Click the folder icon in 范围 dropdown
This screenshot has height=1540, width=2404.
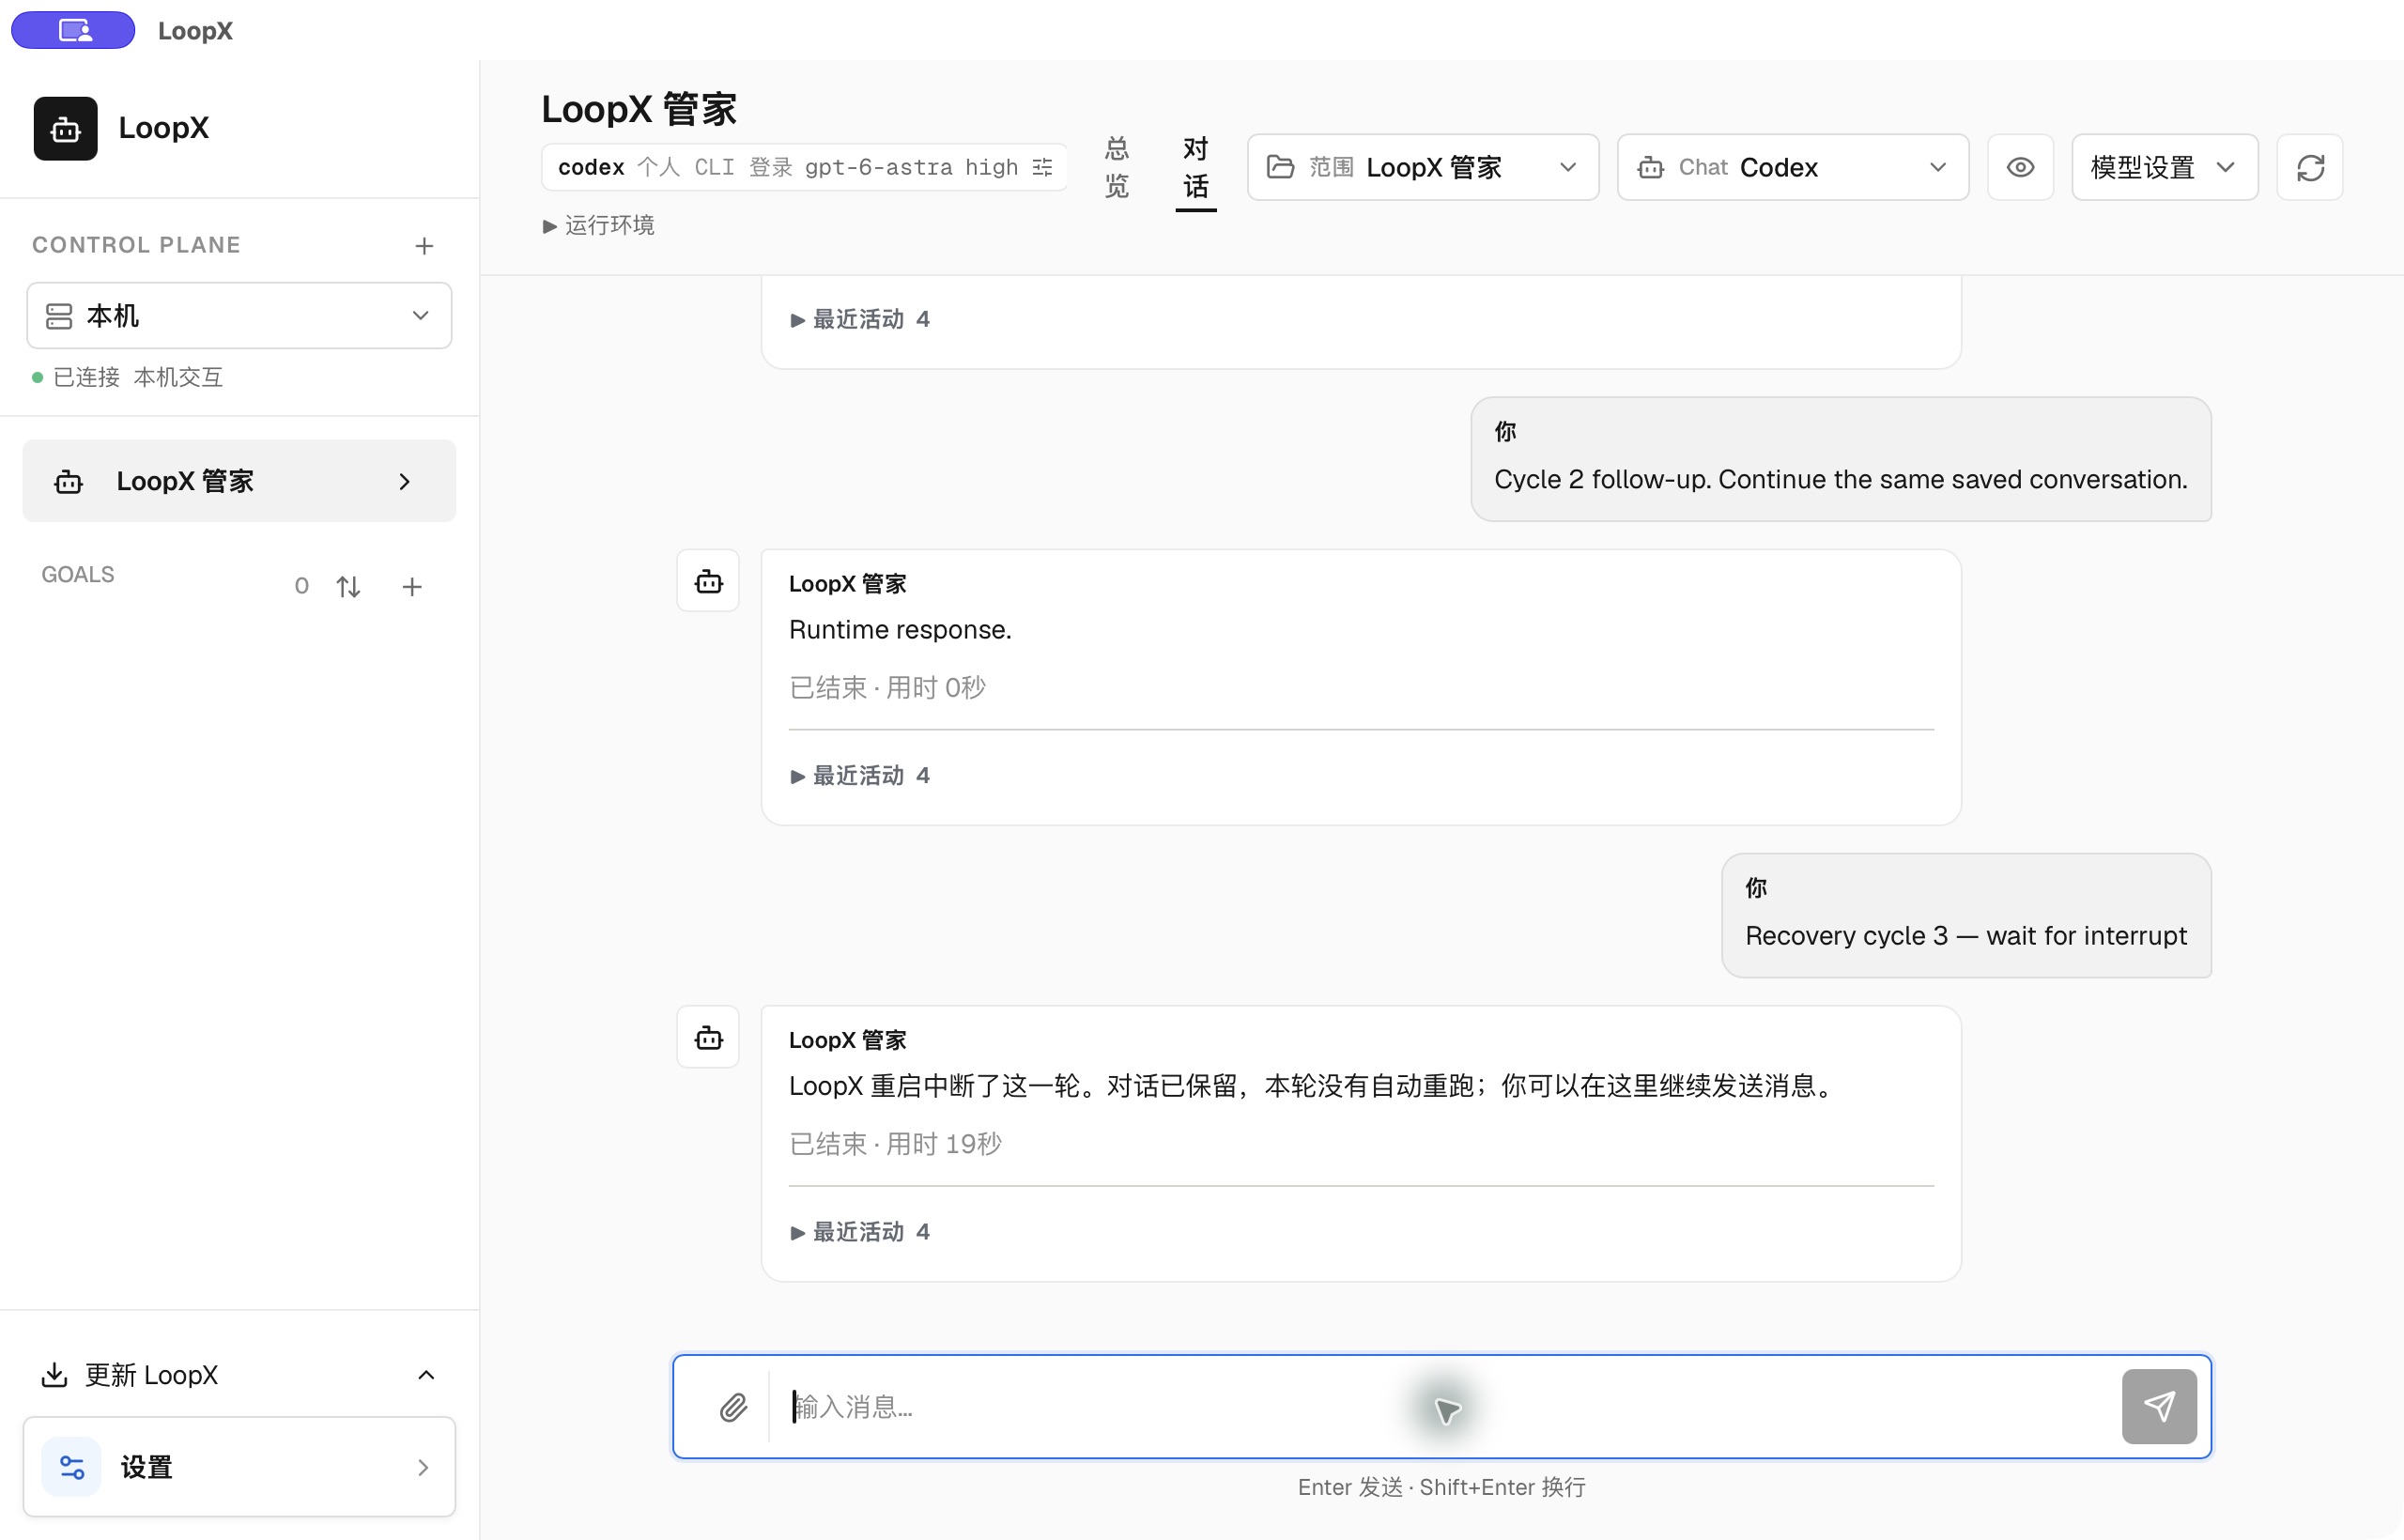[x=1280, y=167]
